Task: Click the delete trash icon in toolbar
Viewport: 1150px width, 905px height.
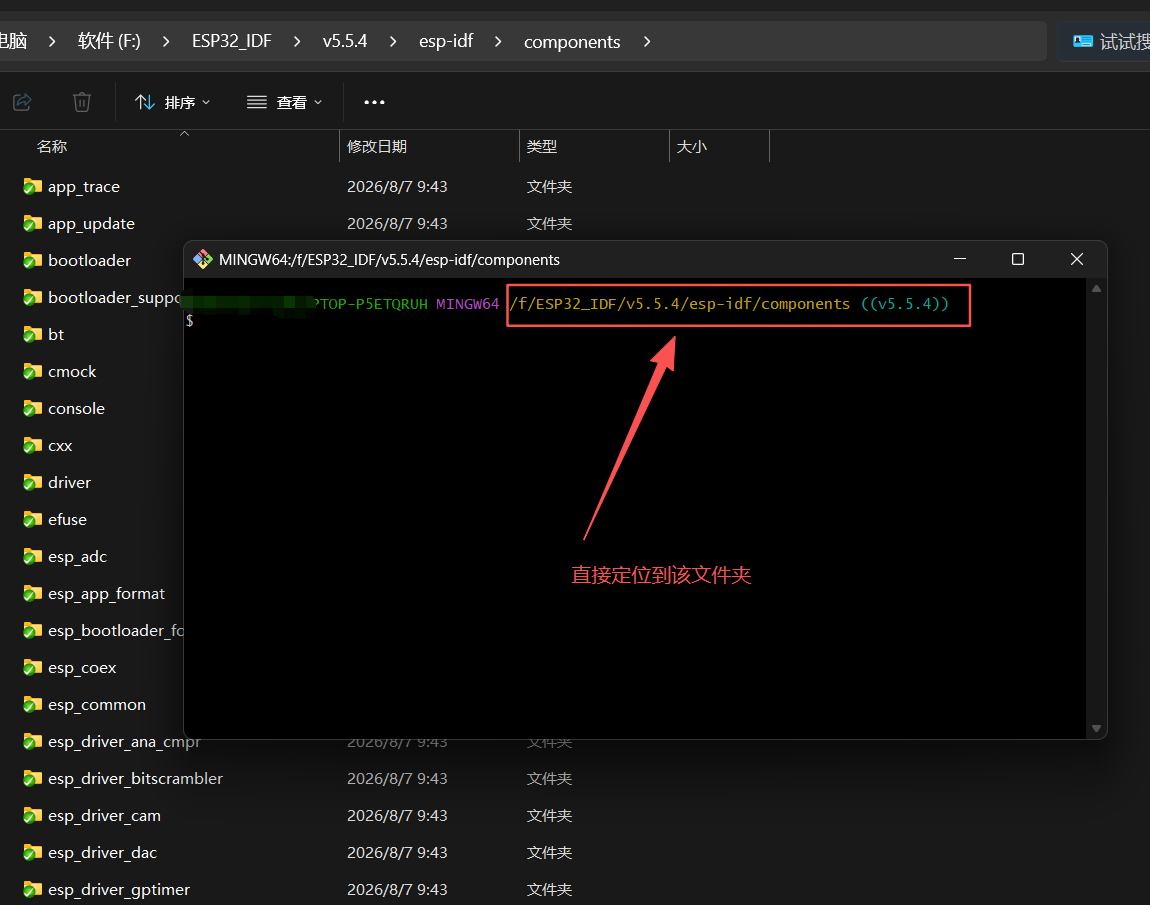Action: click(x=81, y=102)
